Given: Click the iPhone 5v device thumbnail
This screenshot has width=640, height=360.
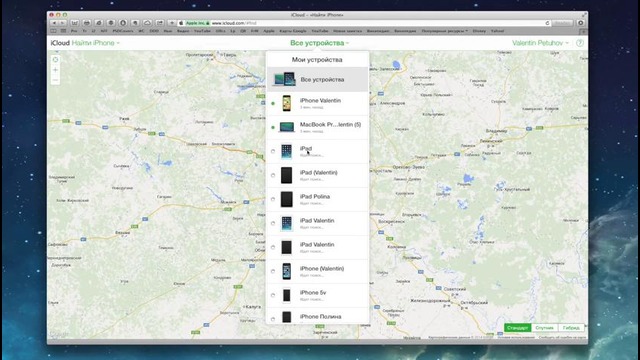Looking at the screenshot, I should 287,295.
